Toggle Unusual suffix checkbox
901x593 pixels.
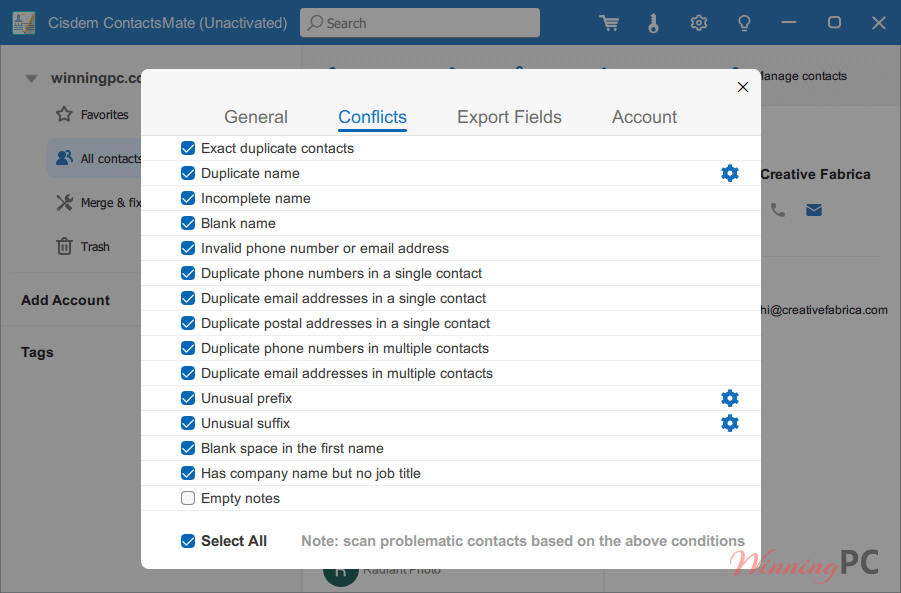point(188,423)
